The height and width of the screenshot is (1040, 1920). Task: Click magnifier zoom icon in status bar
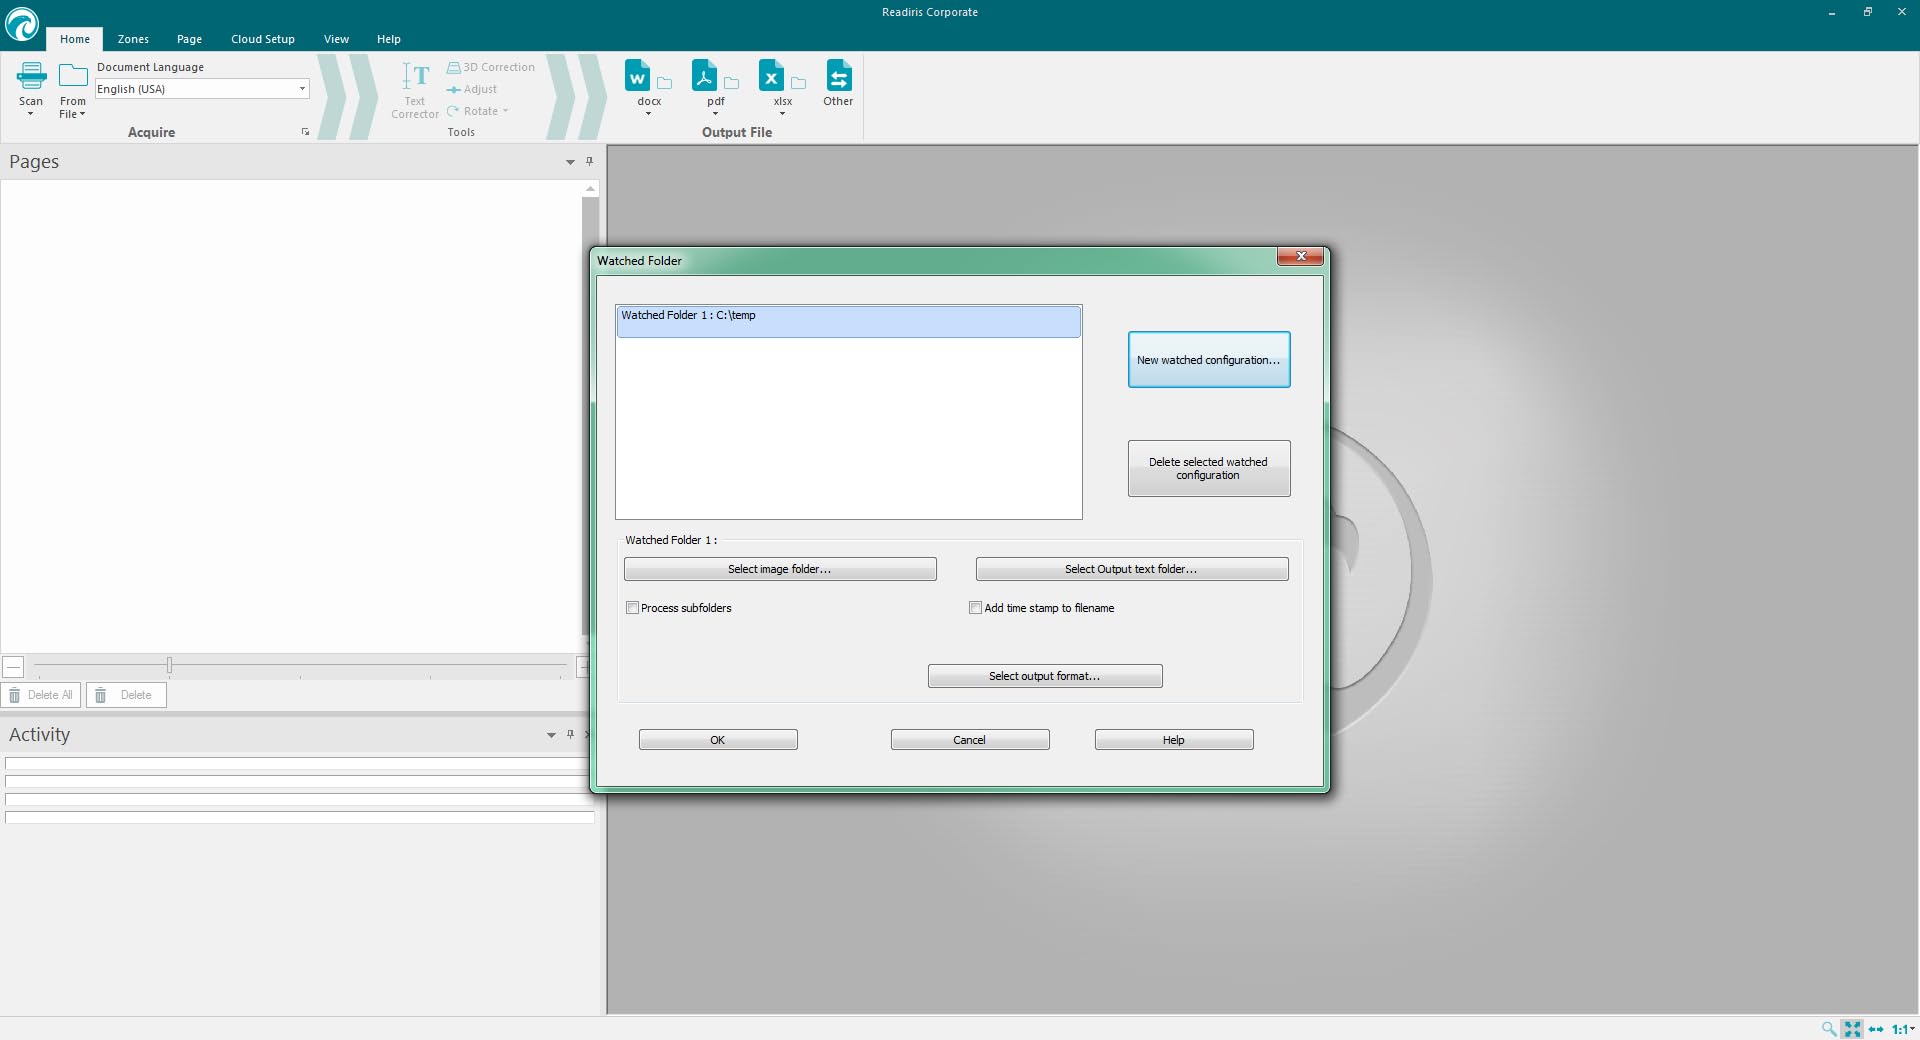(x=1828, y=1029)
